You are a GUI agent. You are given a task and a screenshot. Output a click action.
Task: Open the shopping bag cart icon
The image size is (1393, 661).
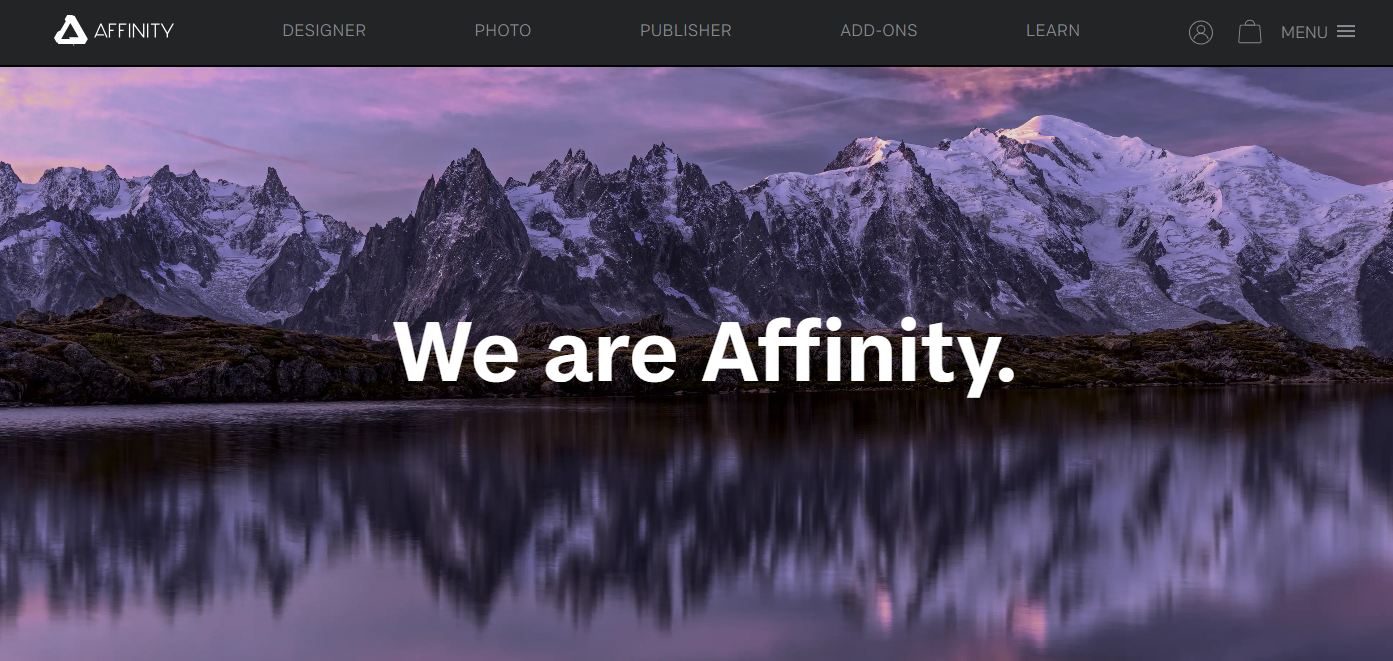coord(1249,32)
